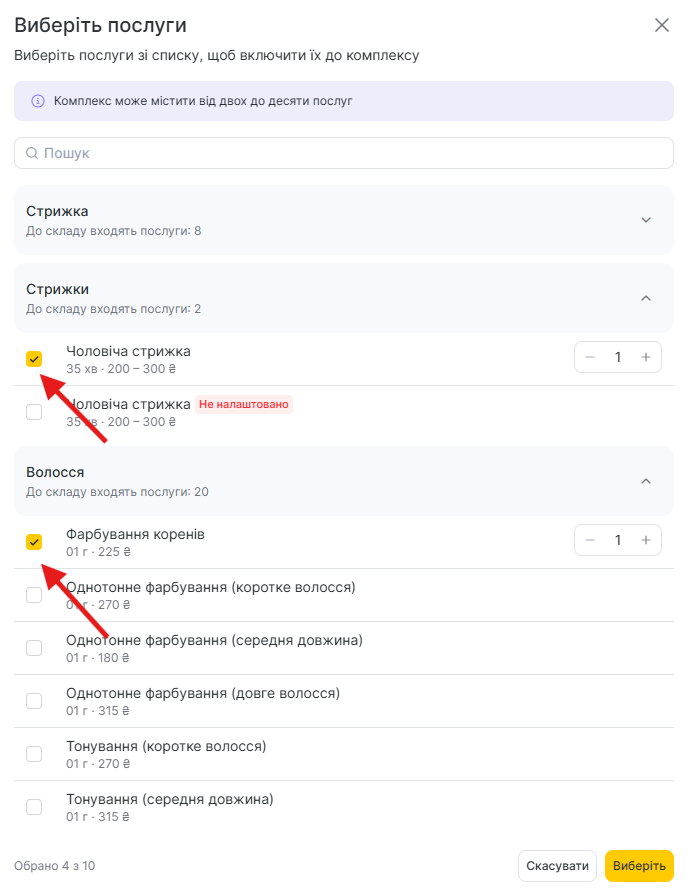Click the info icon in the notice banner
The width and height of the screenshot is (687, 895).
click(38, 101)
